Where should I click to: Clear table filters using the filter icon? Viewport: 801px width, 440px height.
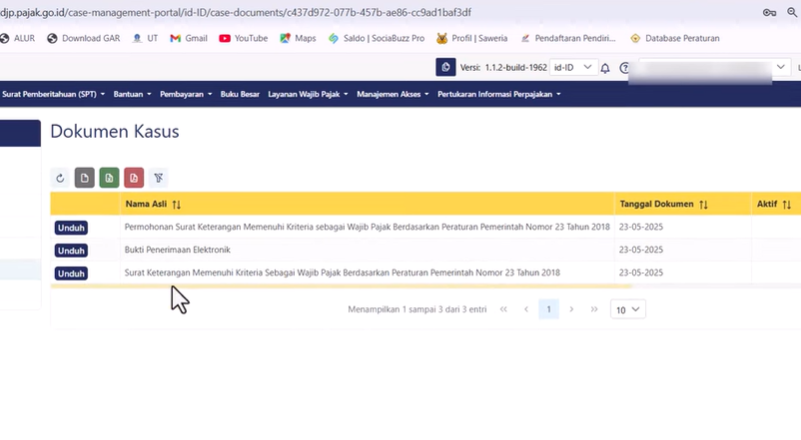[158, 178]
